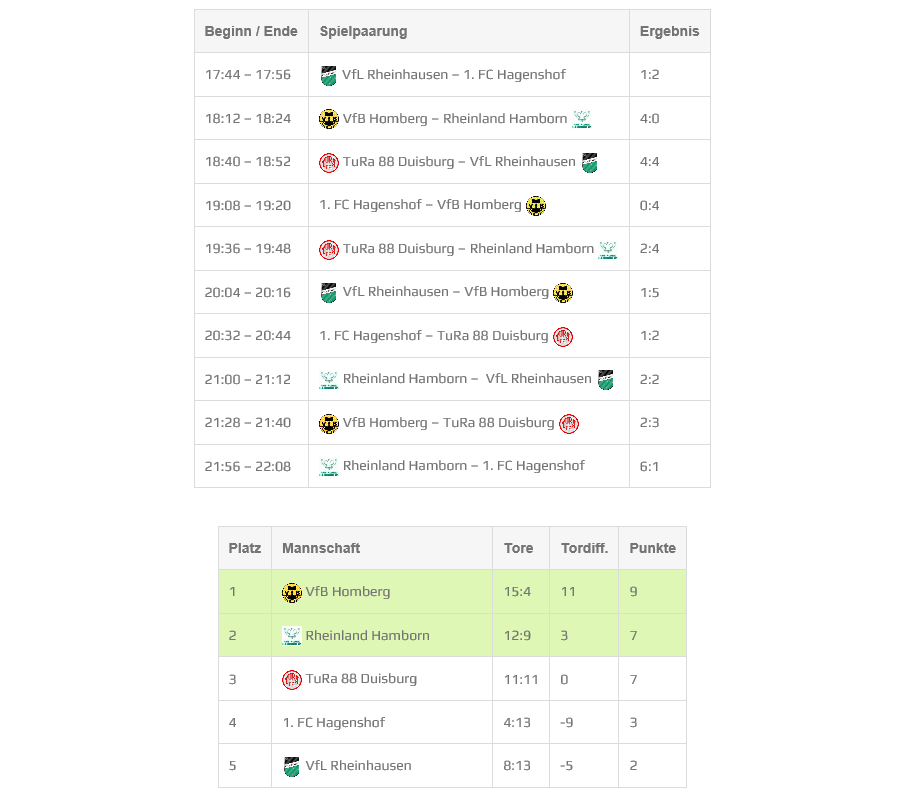900x800 pixels.
Task: Click Rheinland Hamborn logo in 19:36 match row
Action: coord(608,249)
